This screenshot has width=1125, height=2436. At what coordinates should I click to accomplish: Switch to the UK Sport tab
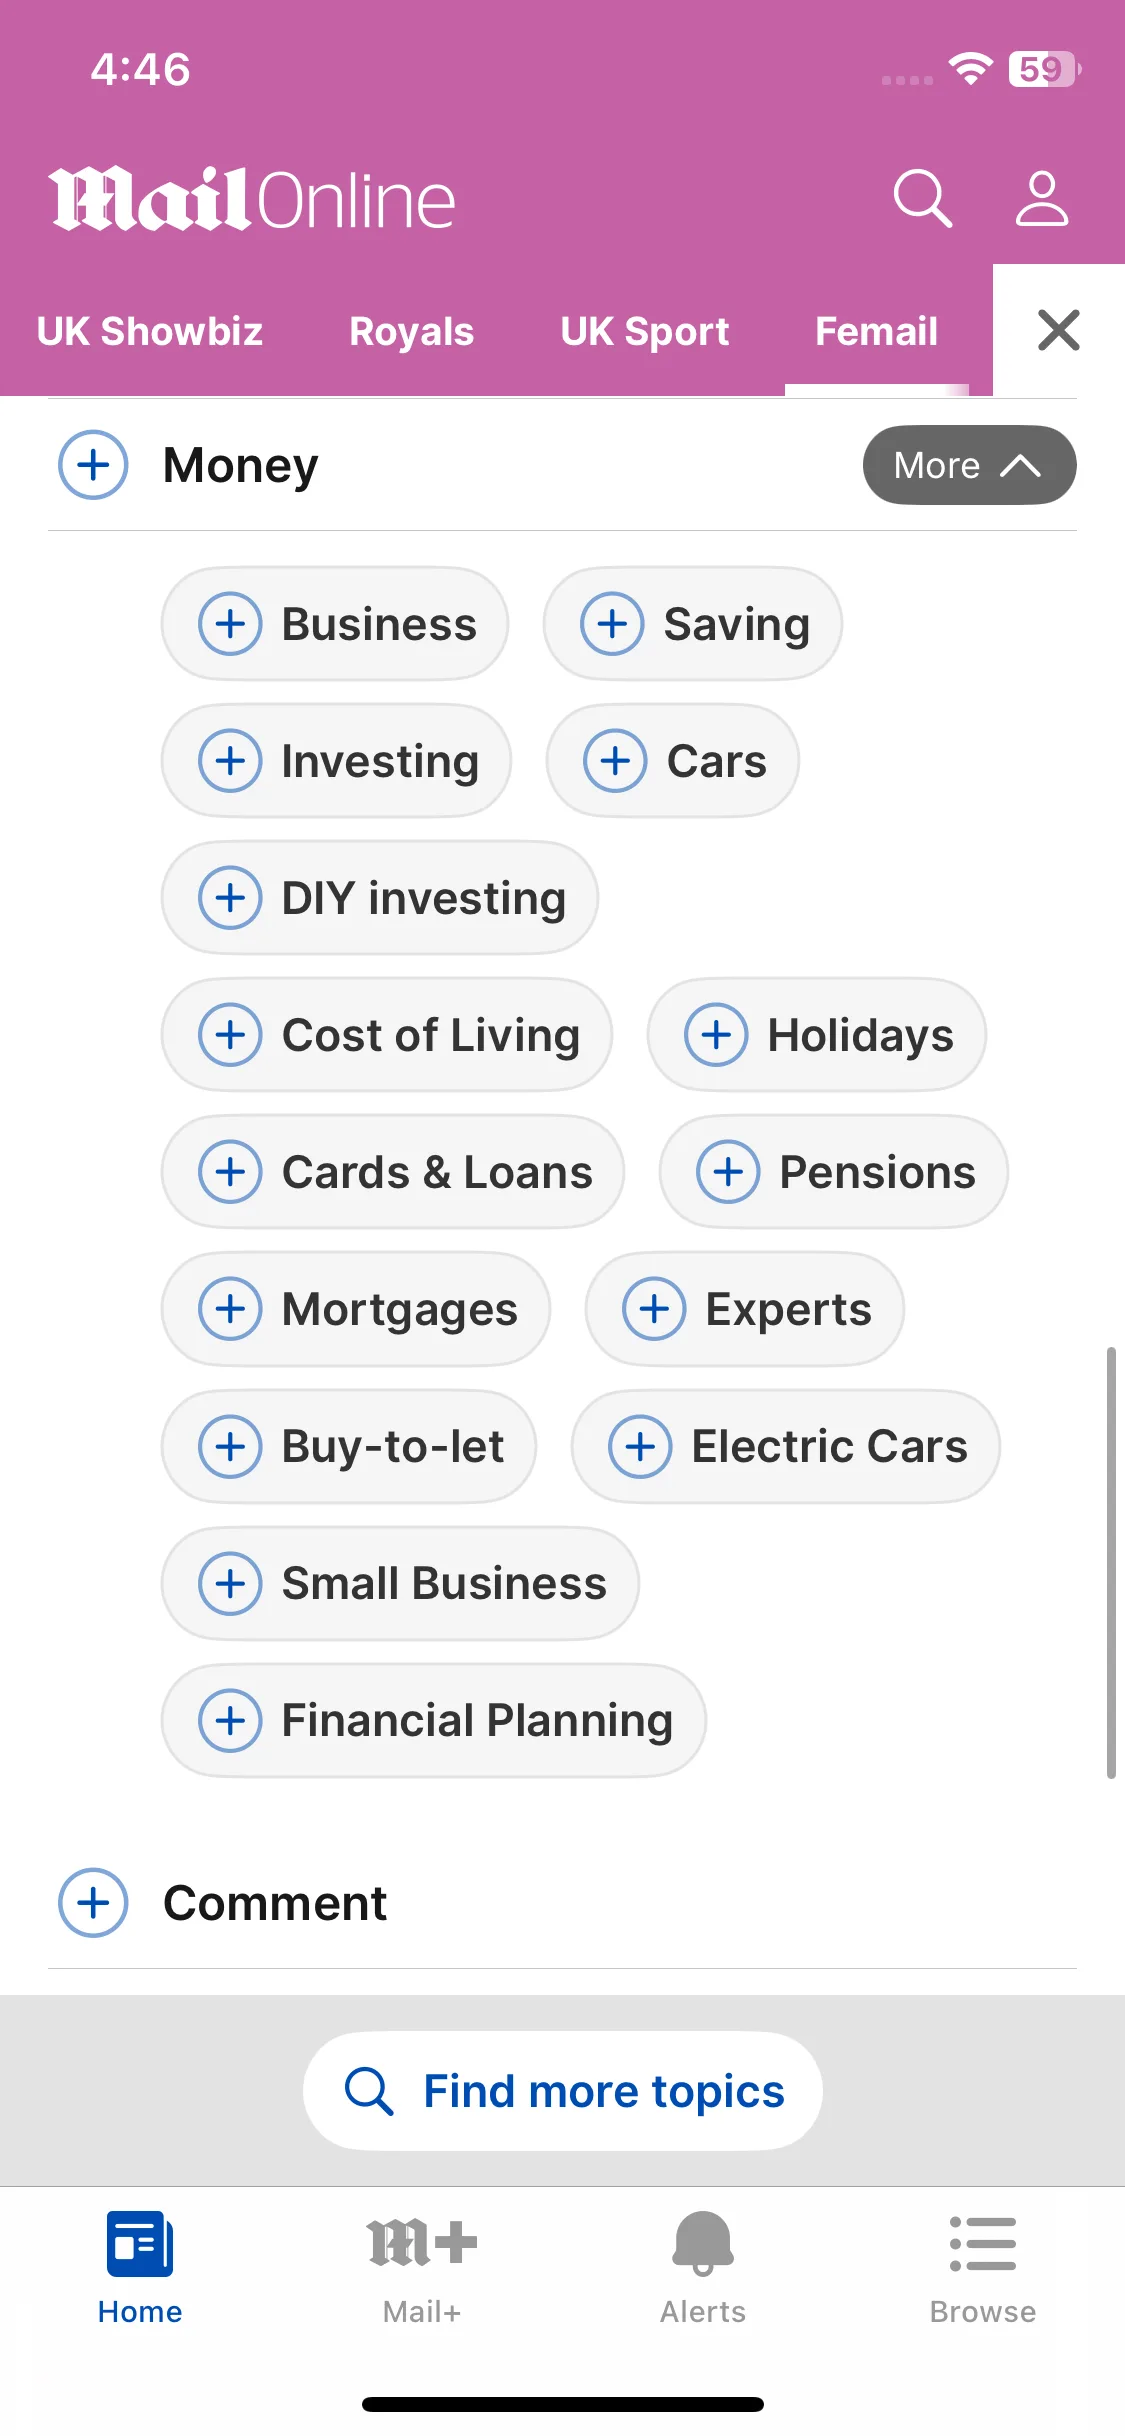coord(645,331)
